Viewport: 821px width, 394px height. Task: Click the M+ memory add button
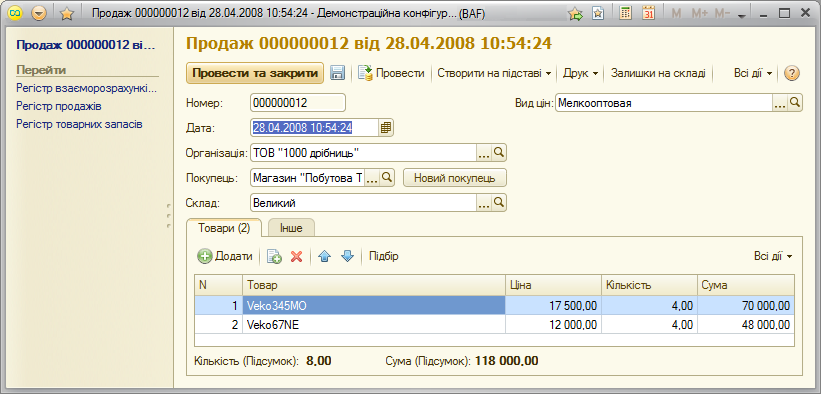[700, 14]
